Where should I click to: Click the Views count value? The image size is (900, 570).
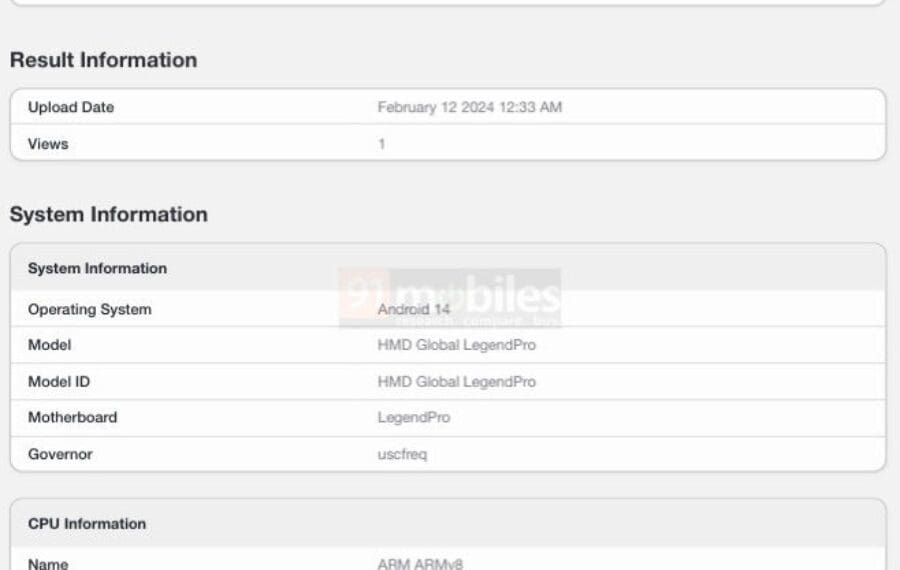[x=381, y=144]
